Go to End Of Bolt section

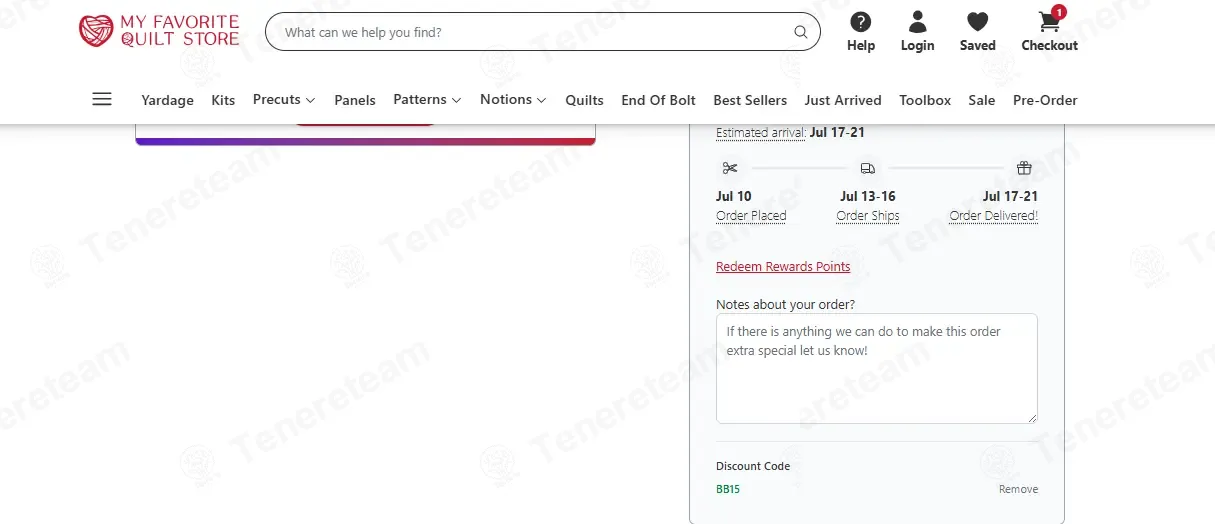click(x=658, y=100)
